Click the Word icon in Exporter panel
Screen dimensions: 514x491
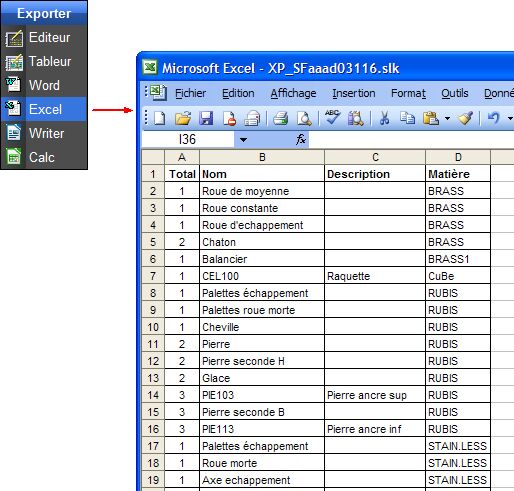click(13, 85)
